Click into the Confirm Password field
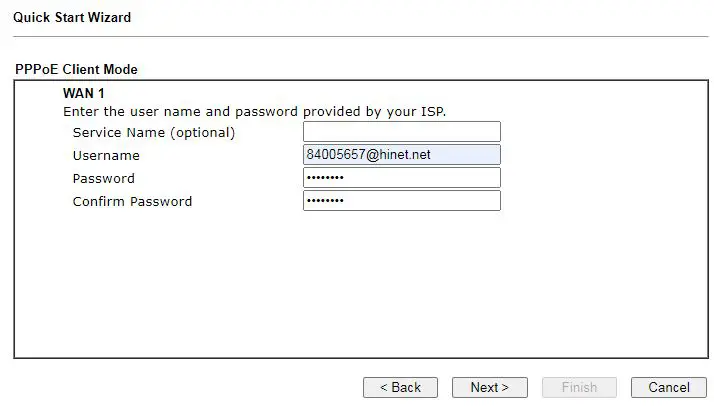The image size is (714, 407). click(x=401, y=201)
